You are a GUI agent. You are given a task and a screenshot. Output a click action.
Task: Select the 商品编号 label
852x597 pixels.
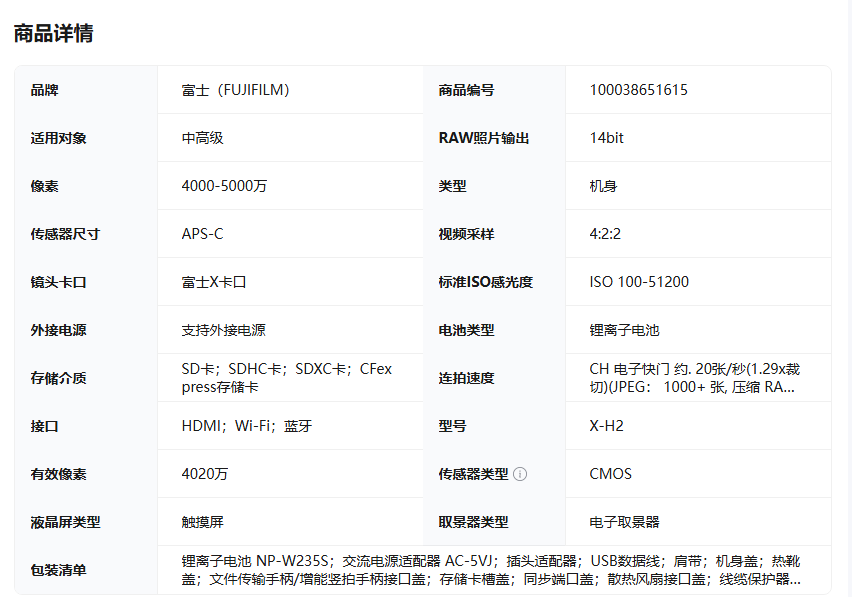click(466, 90)
